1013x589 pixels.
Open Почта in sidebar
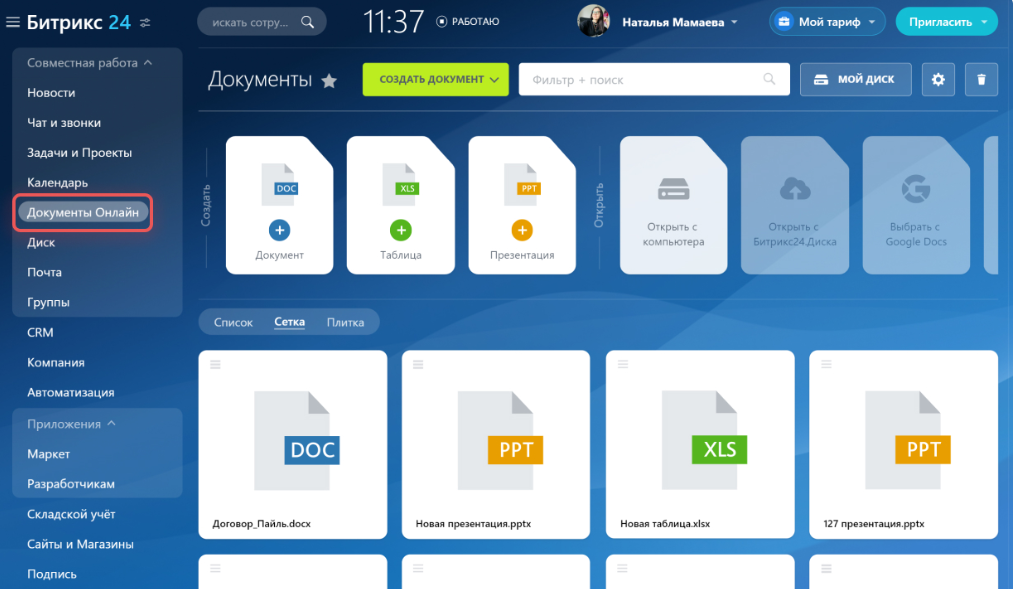[45, 273]
